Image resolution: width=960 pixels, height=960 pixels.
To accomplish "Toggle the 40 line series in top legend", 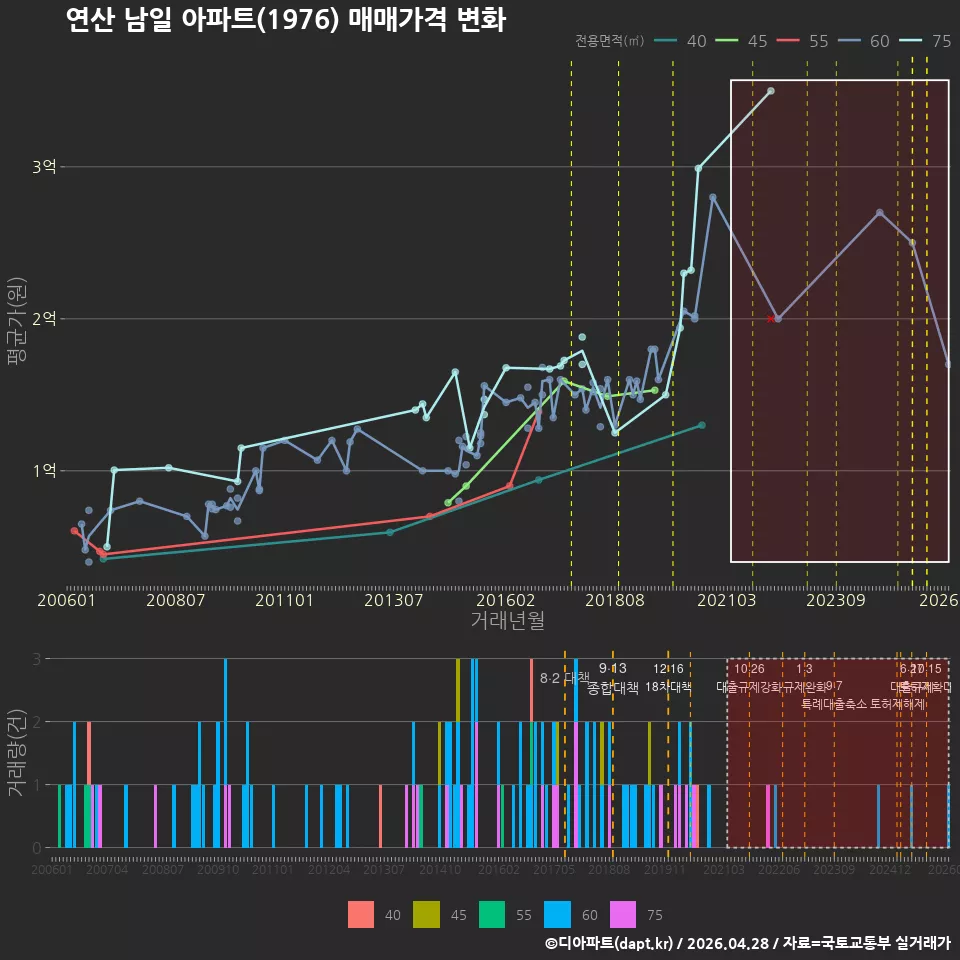I will click(x=680, y=41).
